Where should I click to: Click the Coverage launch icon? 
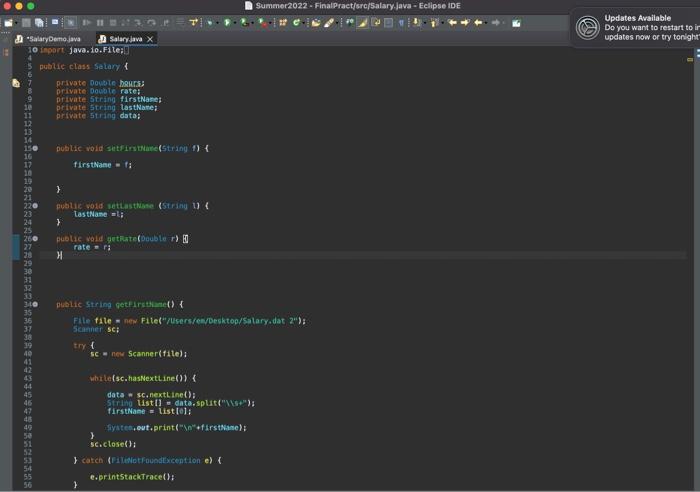[244, 22]
